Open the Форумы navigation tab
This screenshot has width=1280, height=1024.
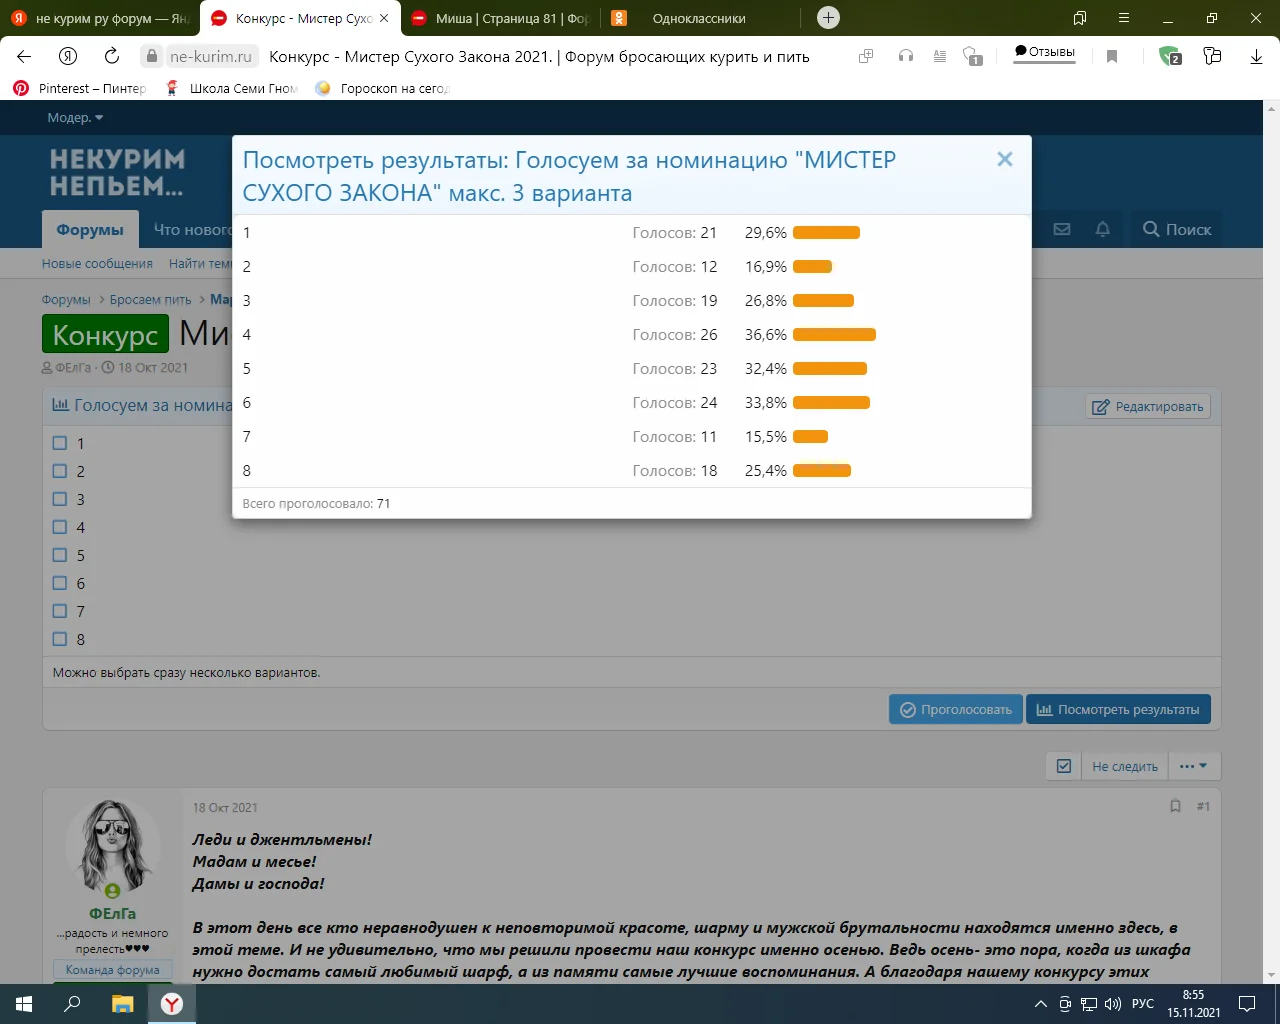[90, 229]
